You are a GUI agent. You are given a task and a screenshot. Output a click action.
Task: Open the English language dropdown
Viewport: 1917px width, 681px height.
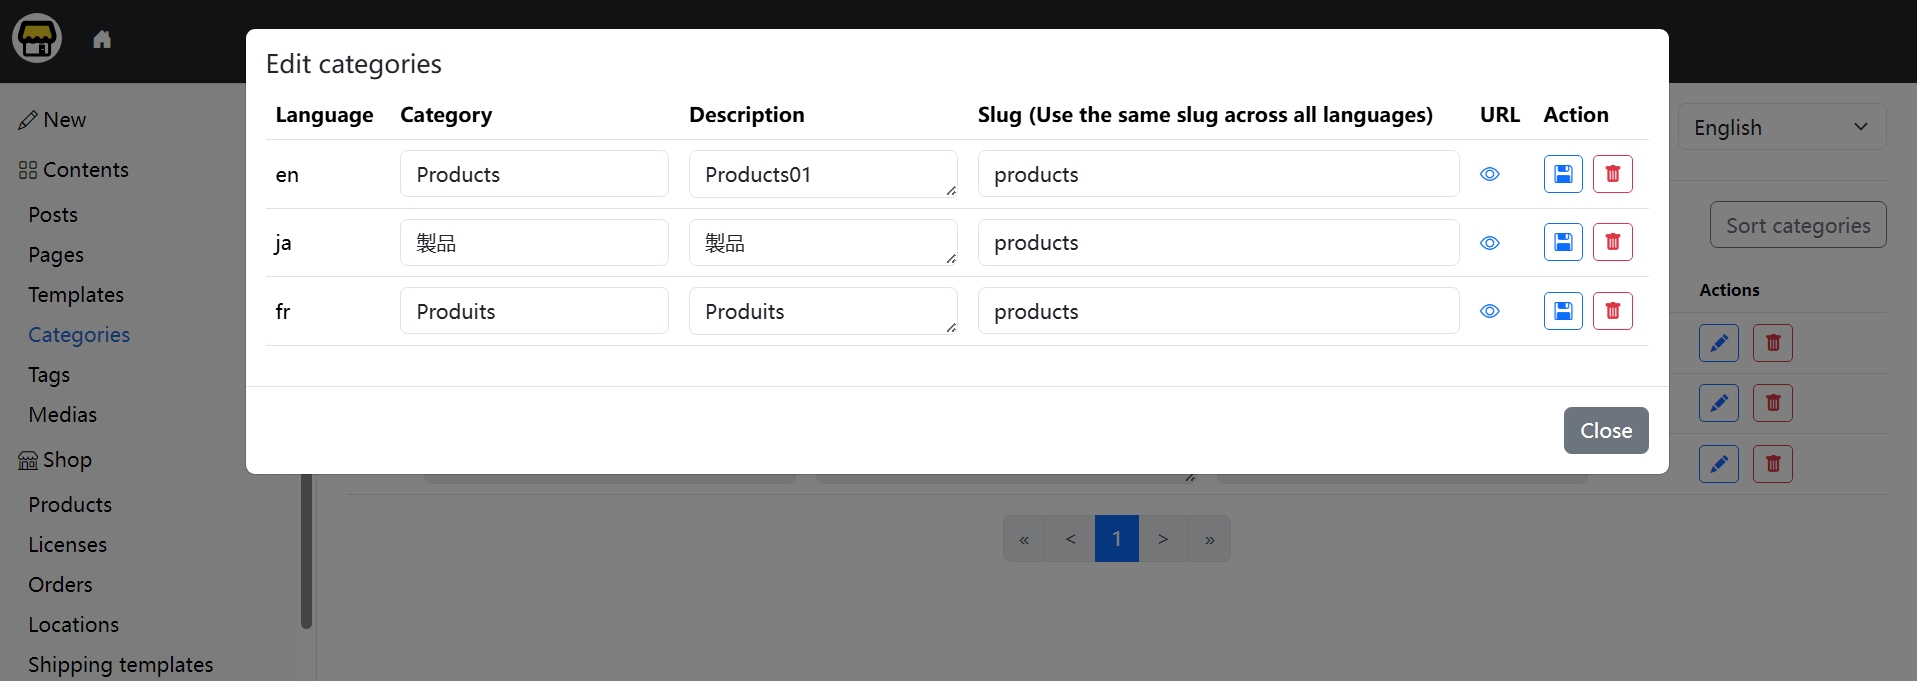click(1781, 127)
